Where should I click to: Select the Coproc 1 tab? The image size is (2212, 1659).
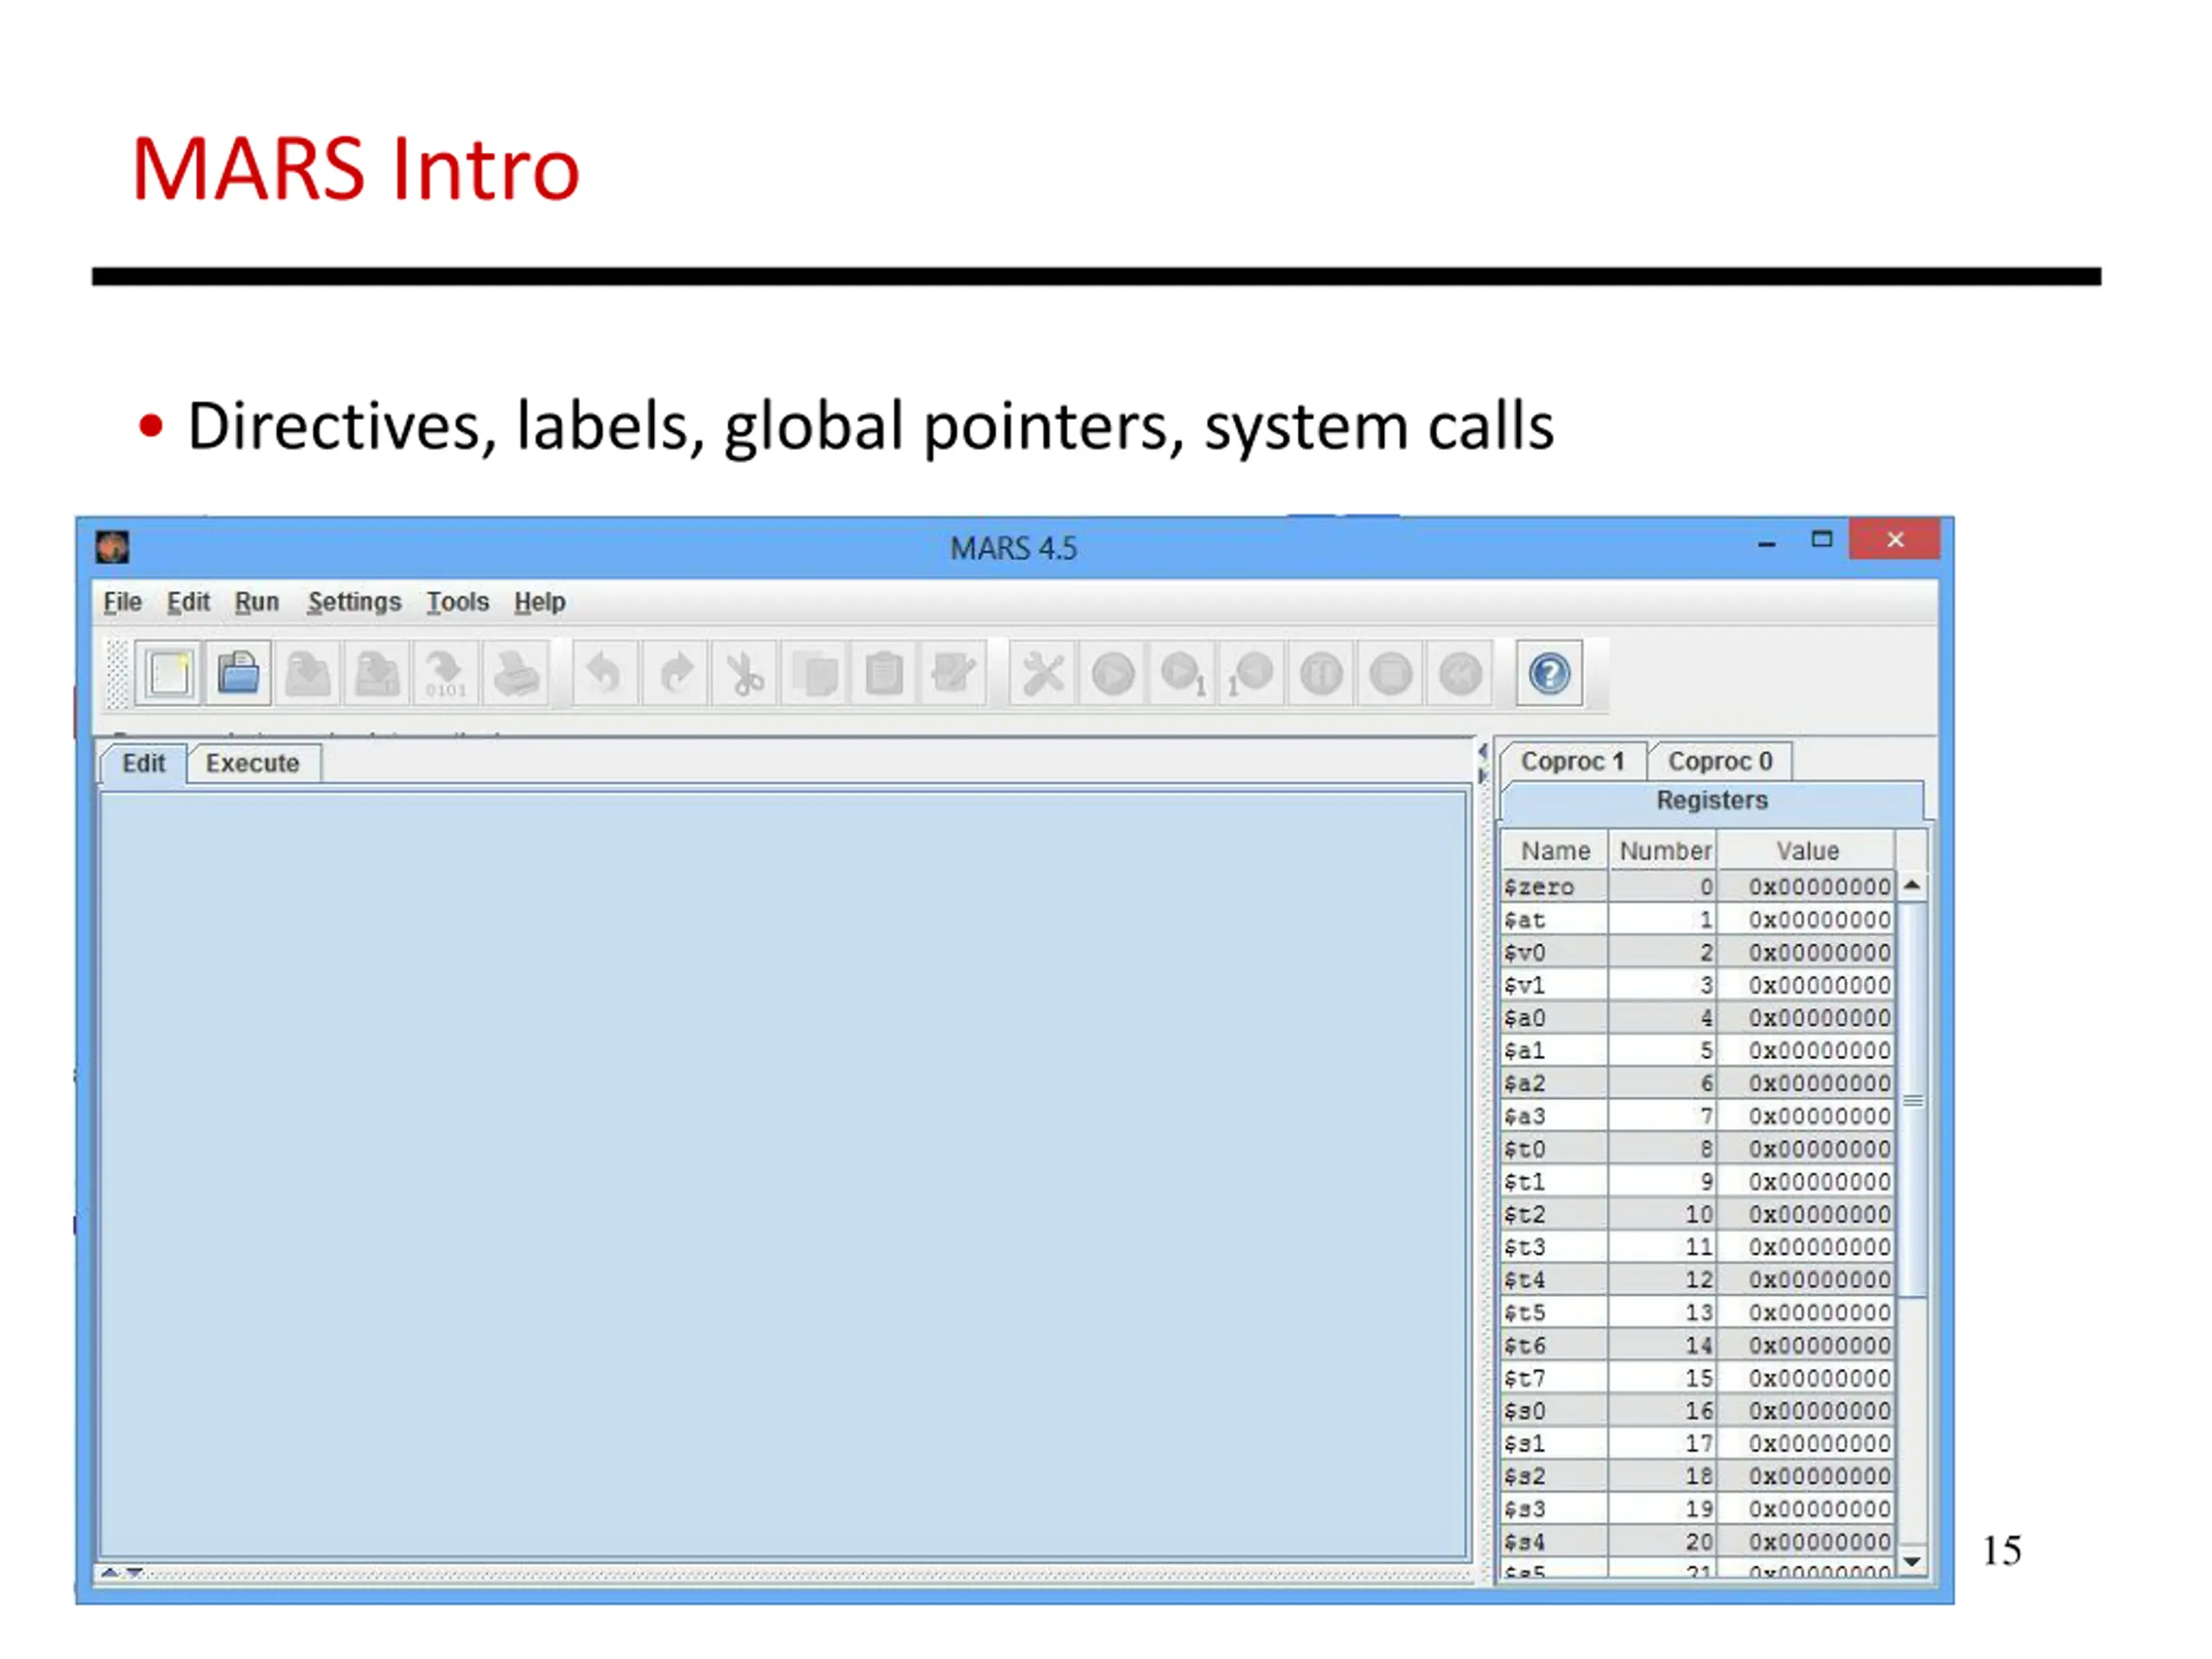[1572, 761]
